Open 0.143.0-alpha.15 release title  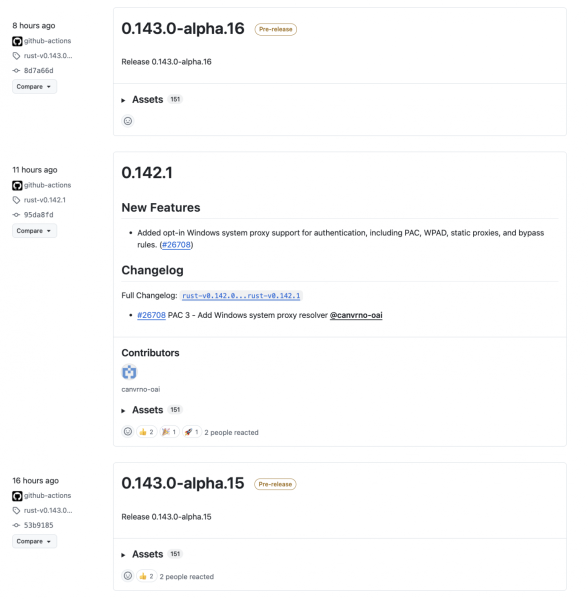182,483
